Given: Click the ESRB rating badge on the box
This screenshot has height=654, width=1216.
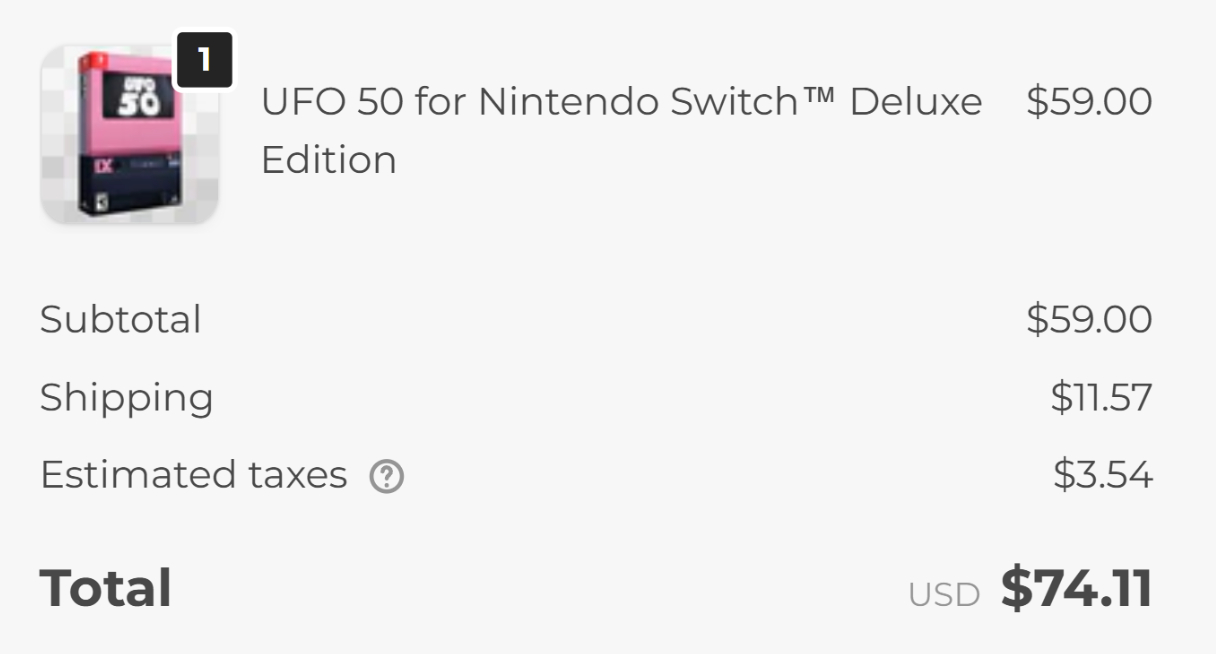Looking at the screenshot, I should point(103,200).
